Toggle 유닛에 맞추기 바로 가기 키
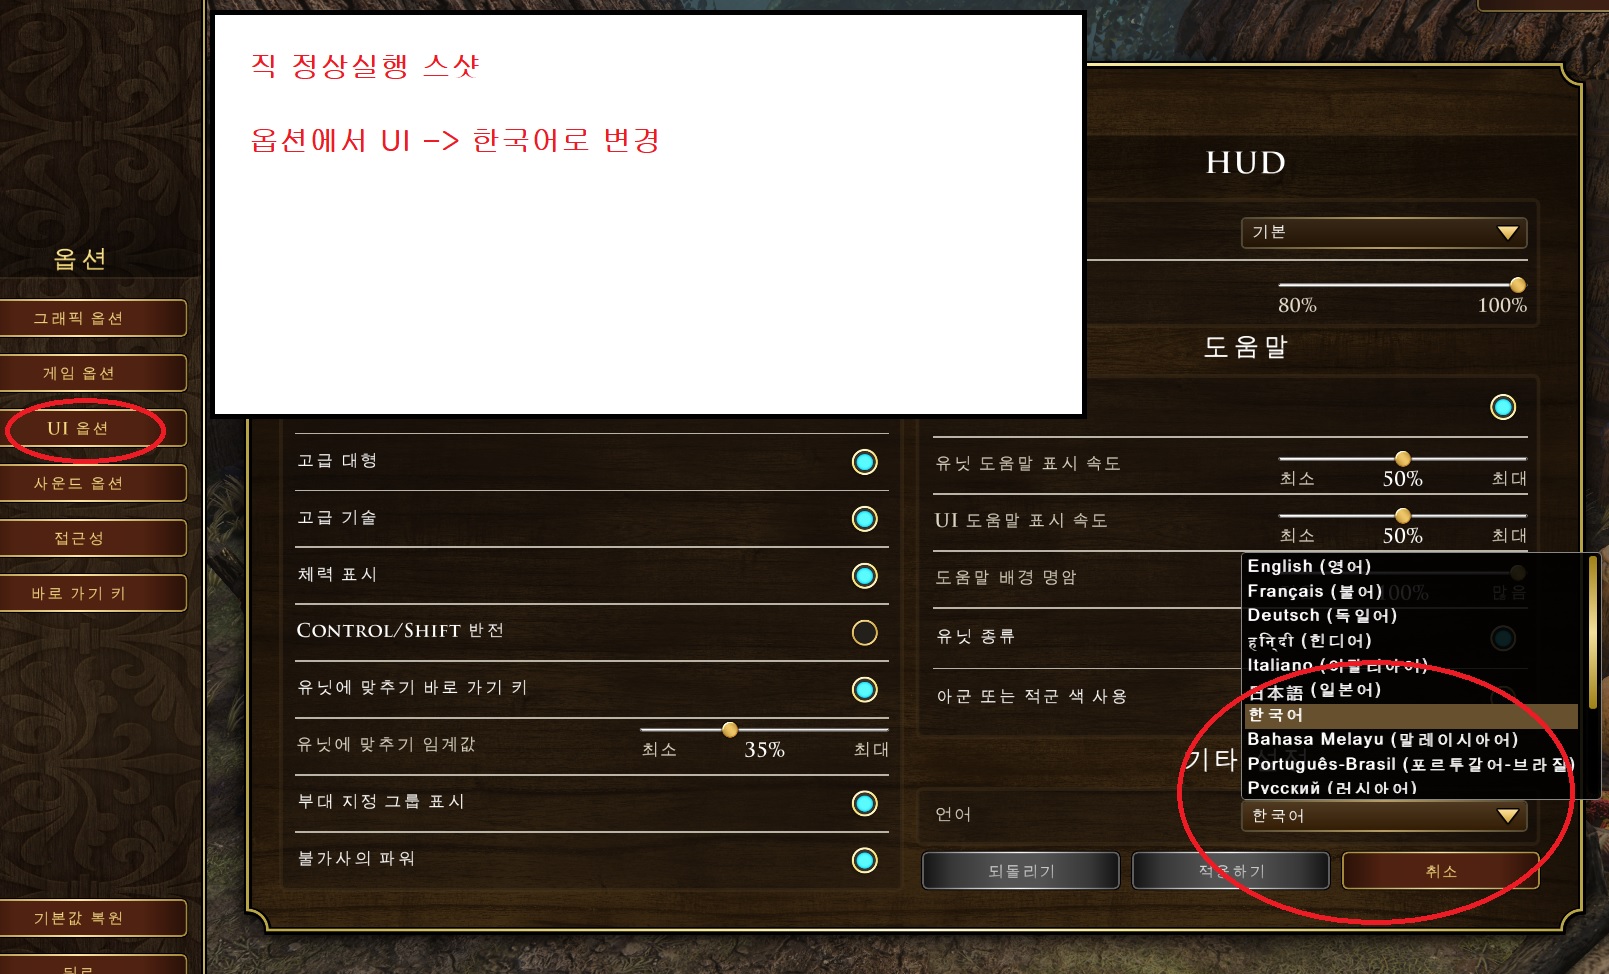Image resolution: width=1609 pixels, height=974 pixels. coord(865,690)
